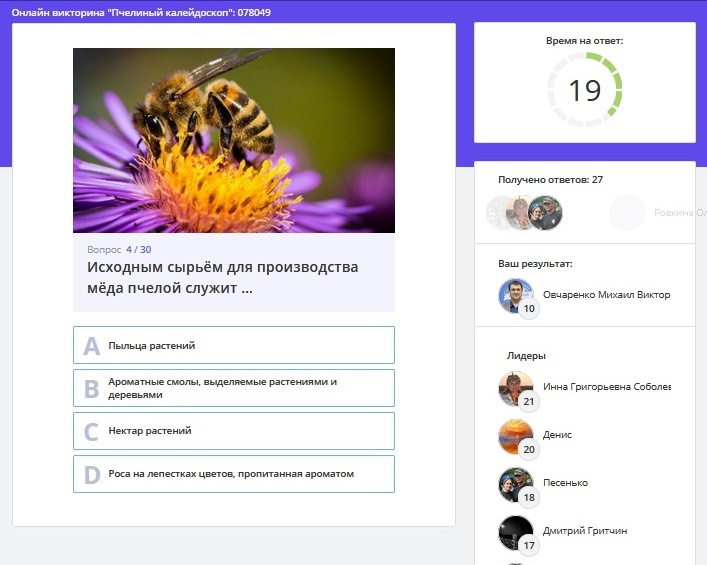
Task: Click the 'Лидеры' section heading
Action: [526, 355]
